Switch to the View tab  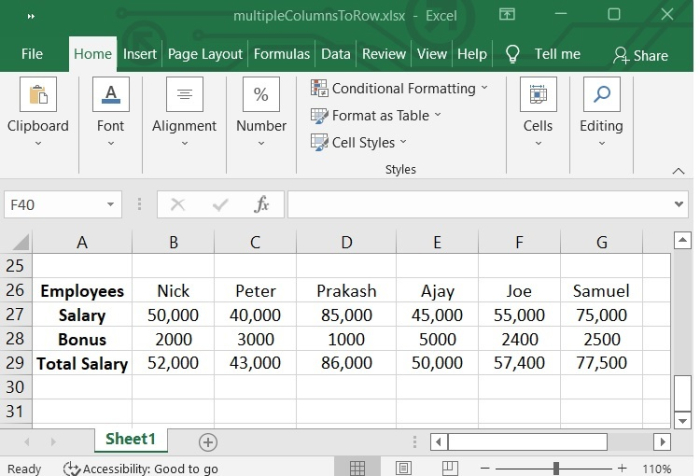point(432,54)
